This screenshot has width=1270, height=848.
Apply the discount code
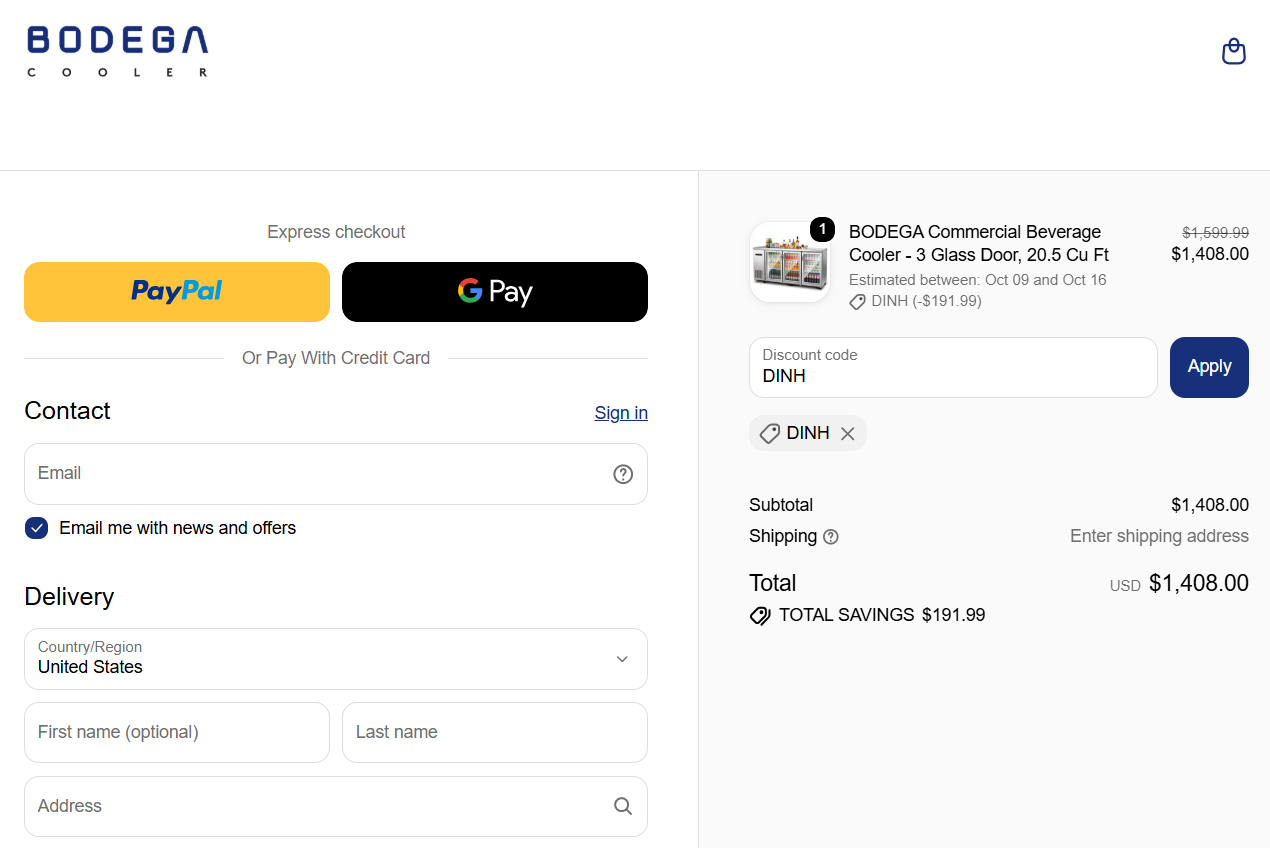click(1209, 367)
